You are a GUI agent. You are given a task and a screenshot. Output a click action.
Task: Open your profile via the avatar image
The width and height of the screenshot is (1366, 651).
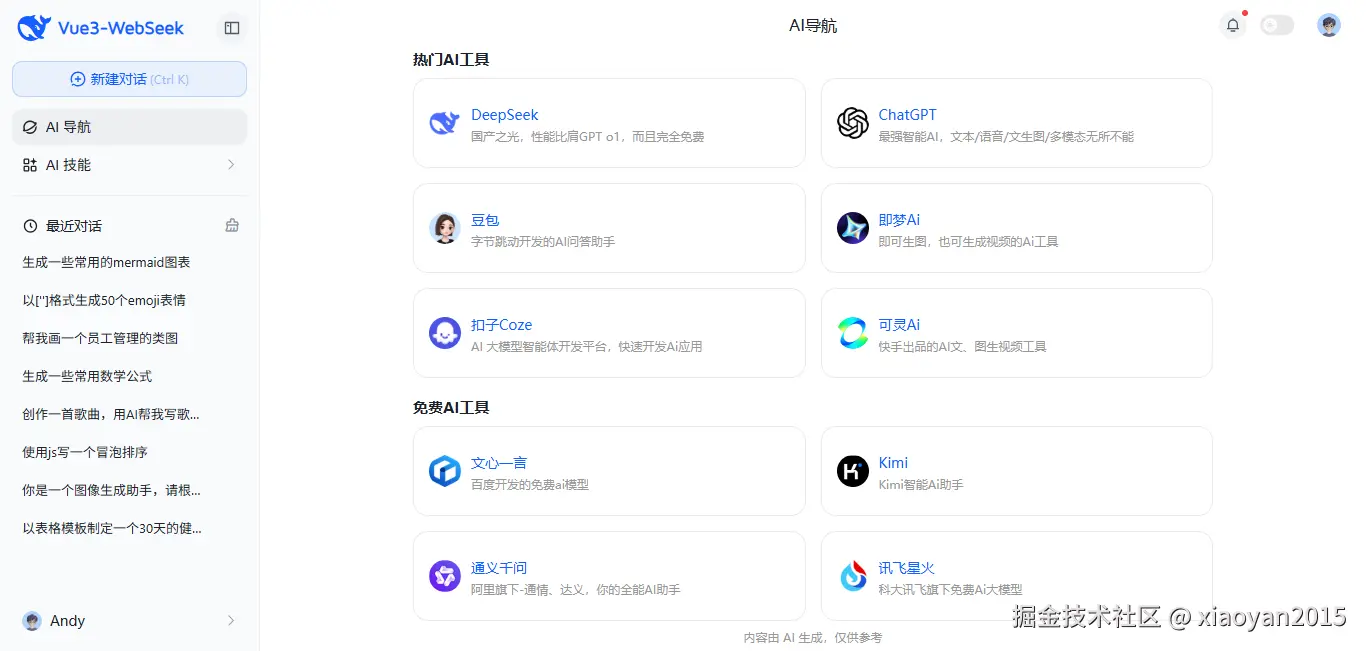[1328, 25]
